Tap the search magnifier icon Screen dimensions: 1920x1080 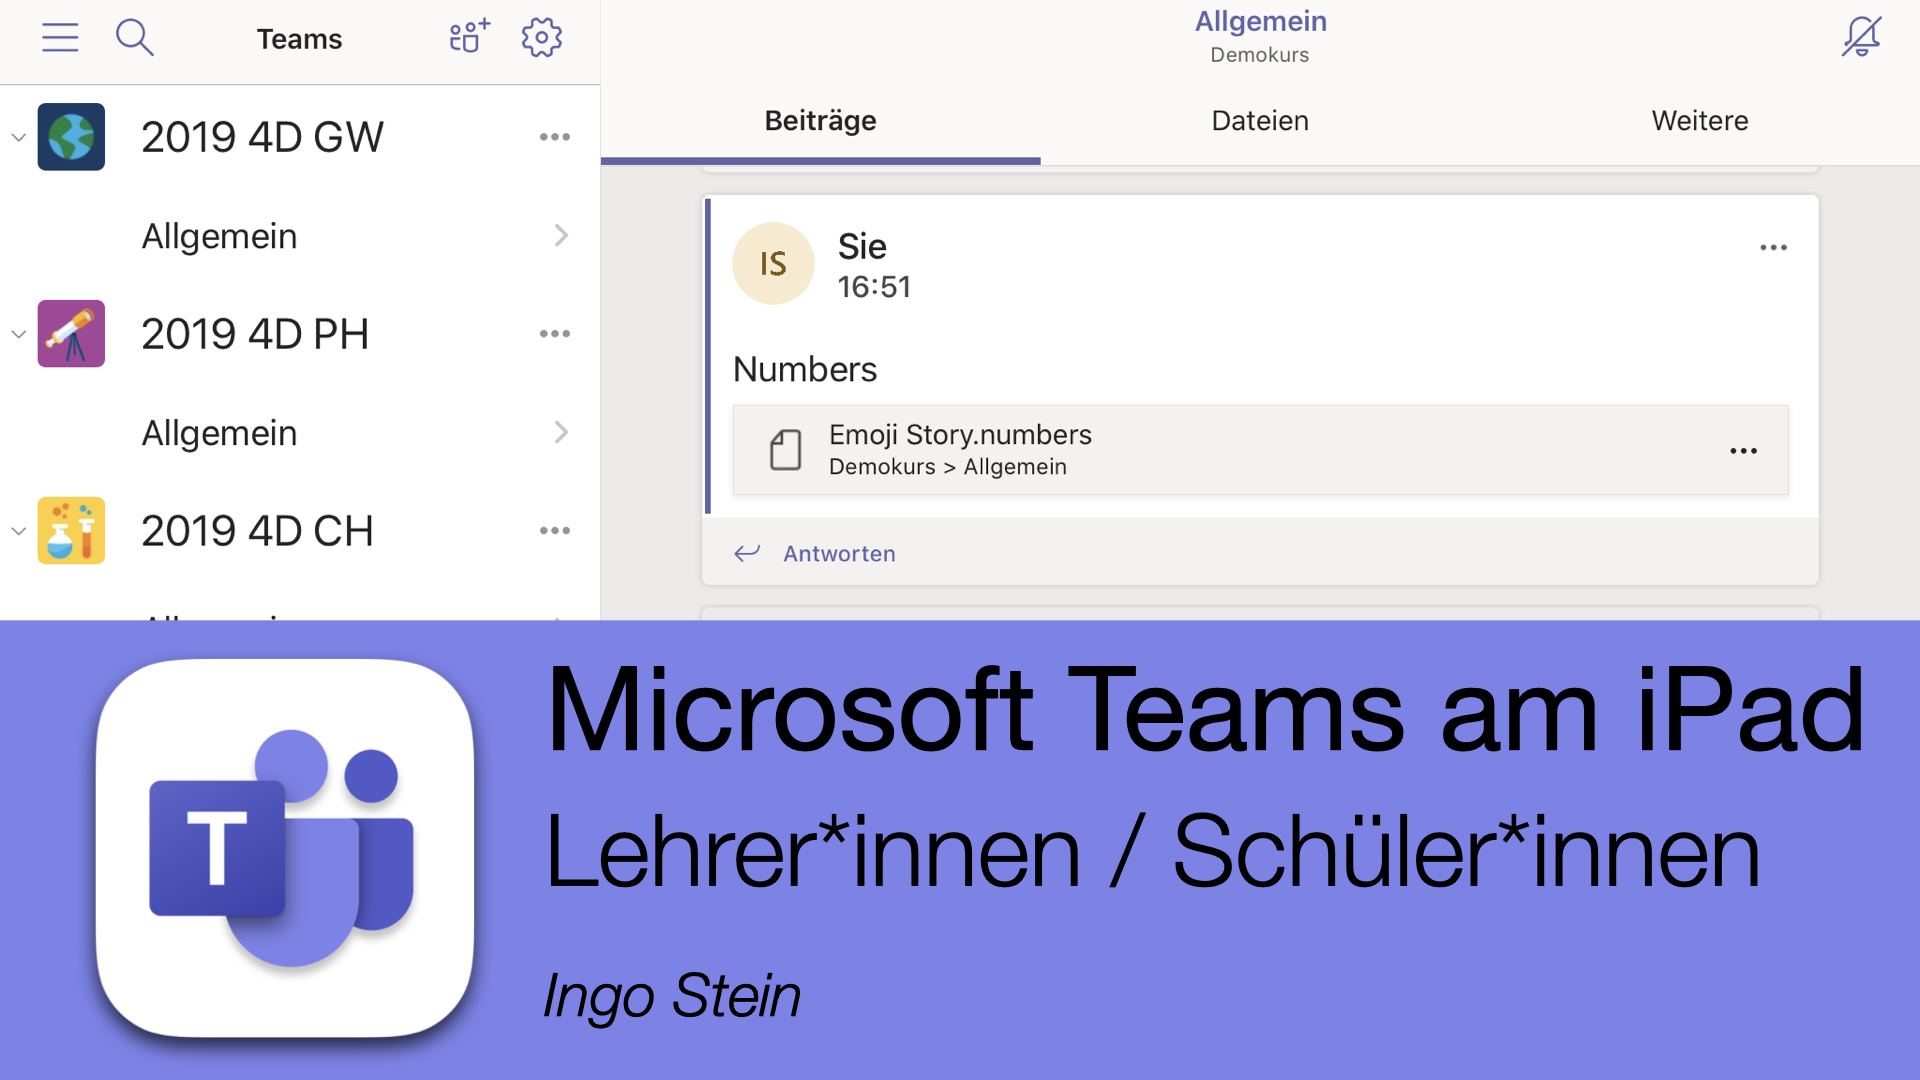(134, 38)
